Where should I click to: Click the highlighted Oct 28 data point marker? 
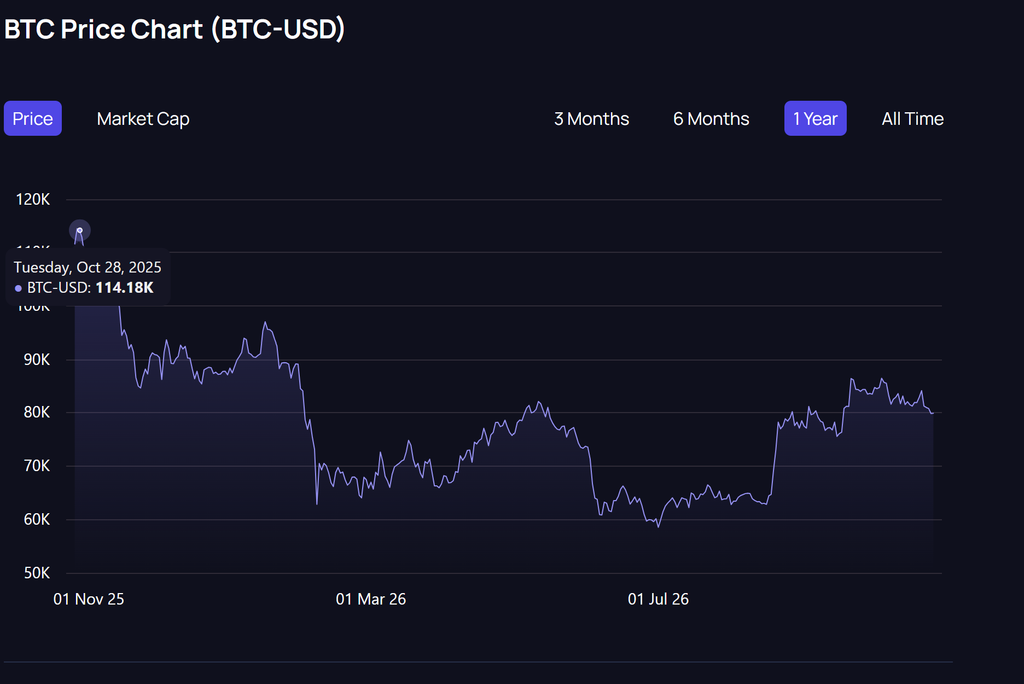80,231
